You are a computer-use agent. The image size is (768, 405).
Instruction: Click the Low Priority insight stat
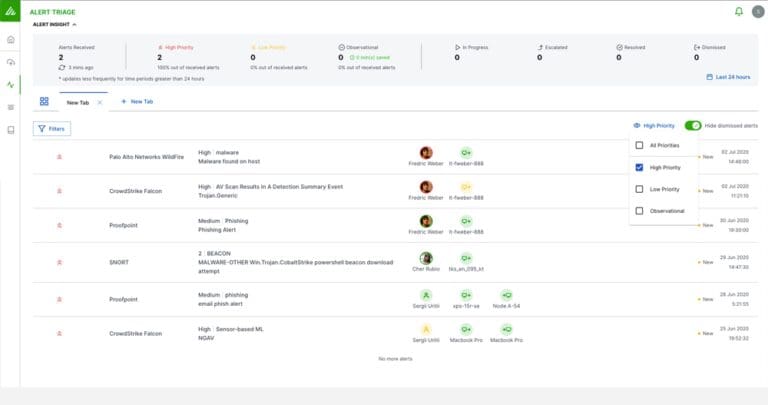[279, 57]
